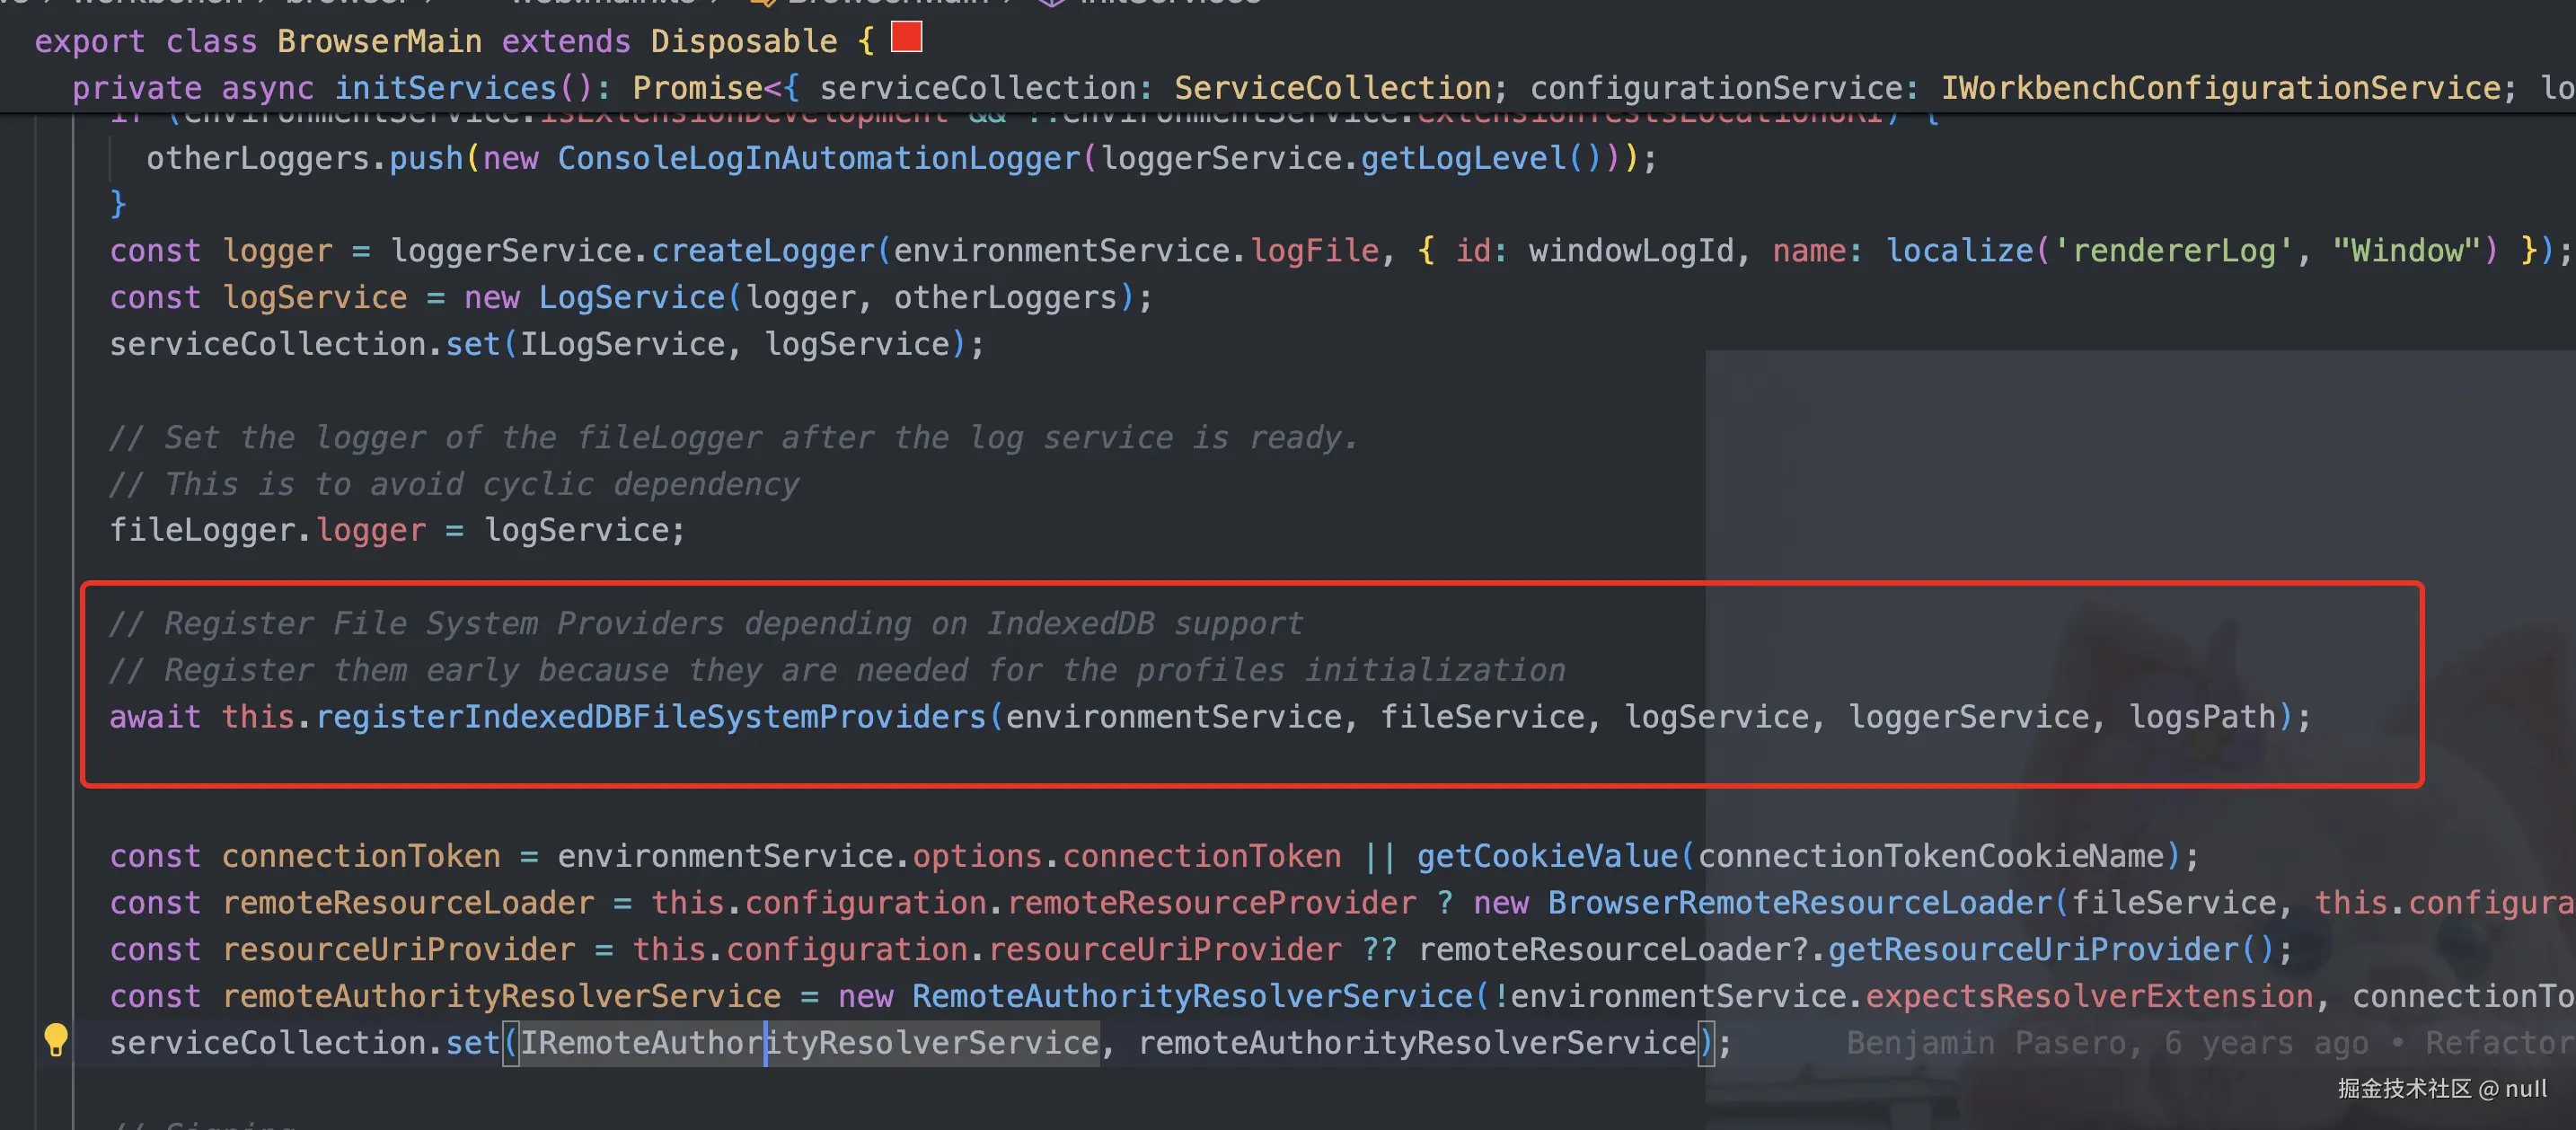Click the getResourceUriProvider method call
Screen dimensions: 2576x1130
(2035, 950)
